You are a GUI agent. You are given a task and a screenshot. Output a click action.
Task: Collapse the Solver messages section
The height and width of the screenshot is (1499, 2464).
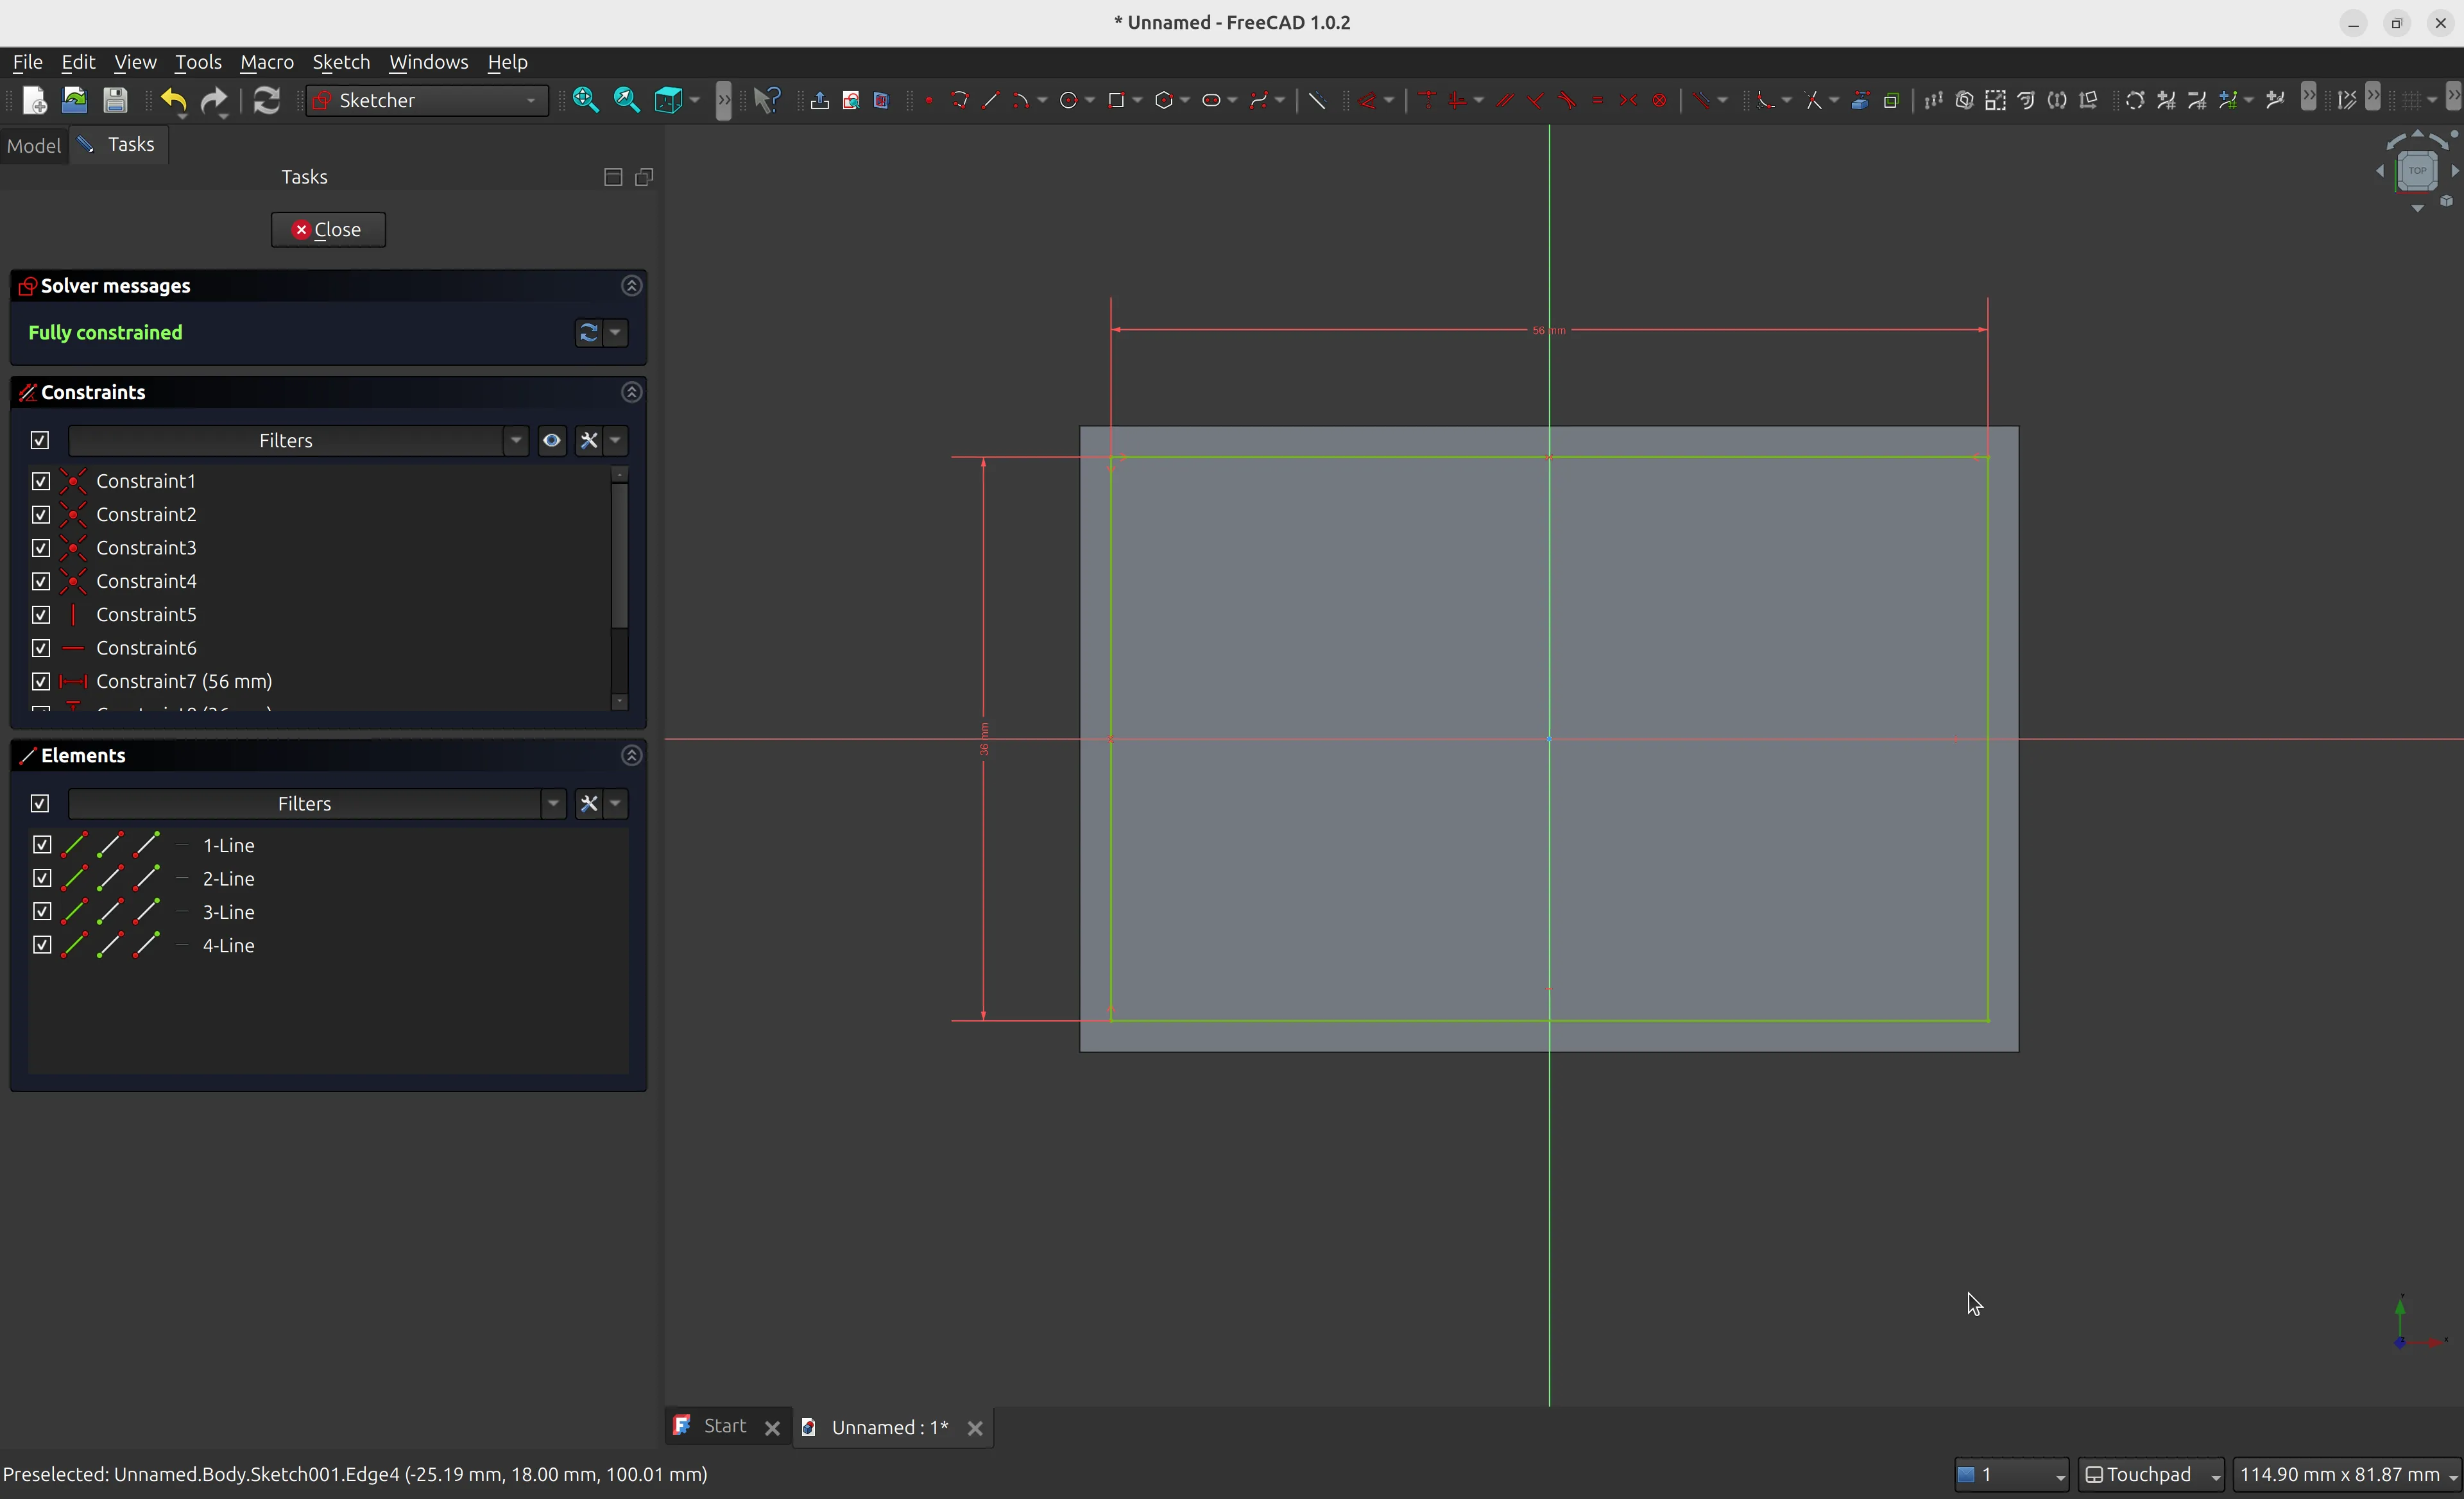(x=631, y=286)
